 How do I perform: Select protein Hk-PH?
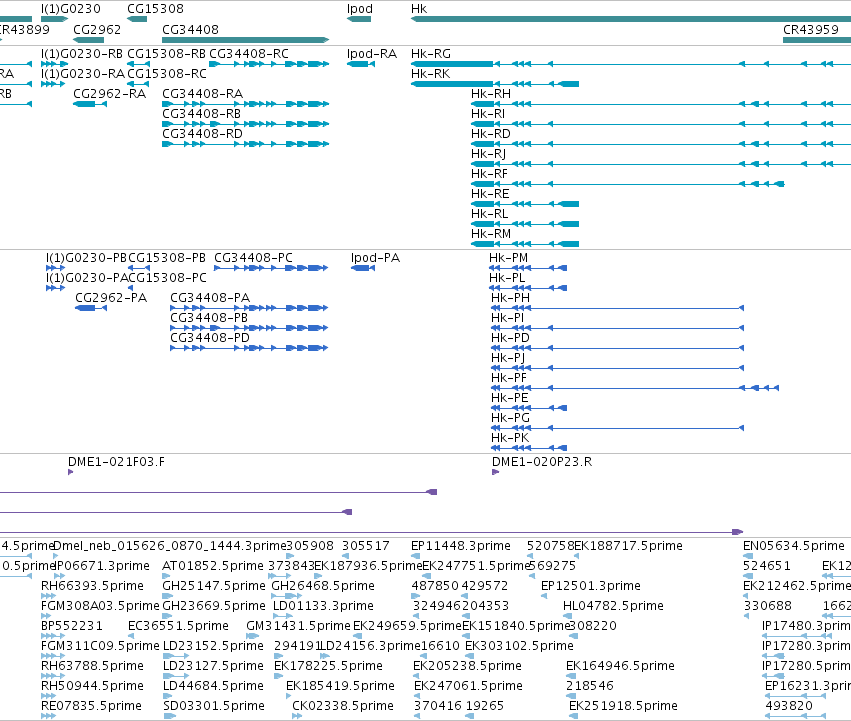tap(510, 298)
